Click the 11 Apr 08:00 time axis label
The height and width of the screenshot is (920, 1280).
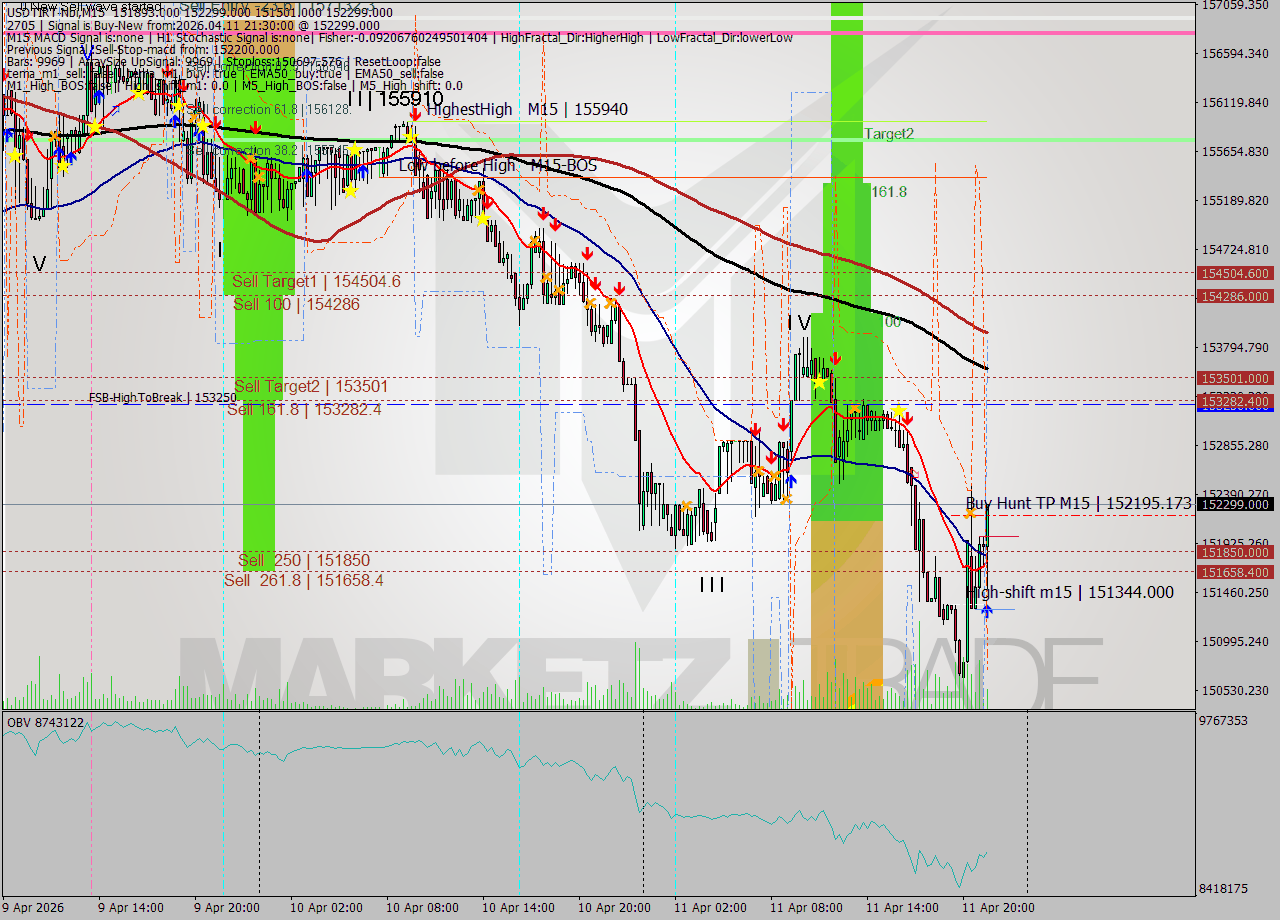[x=808, y=908]
